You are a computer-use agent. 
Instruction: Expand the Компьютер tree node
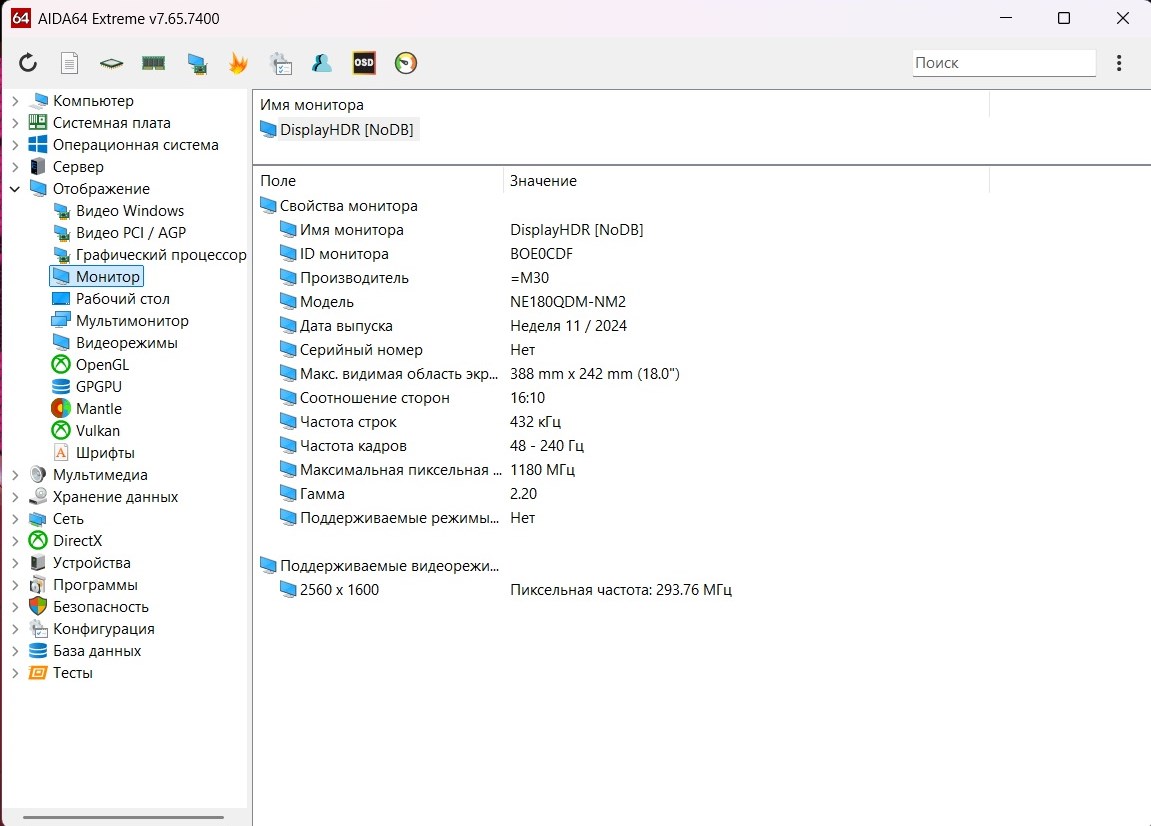pos(15,101)
